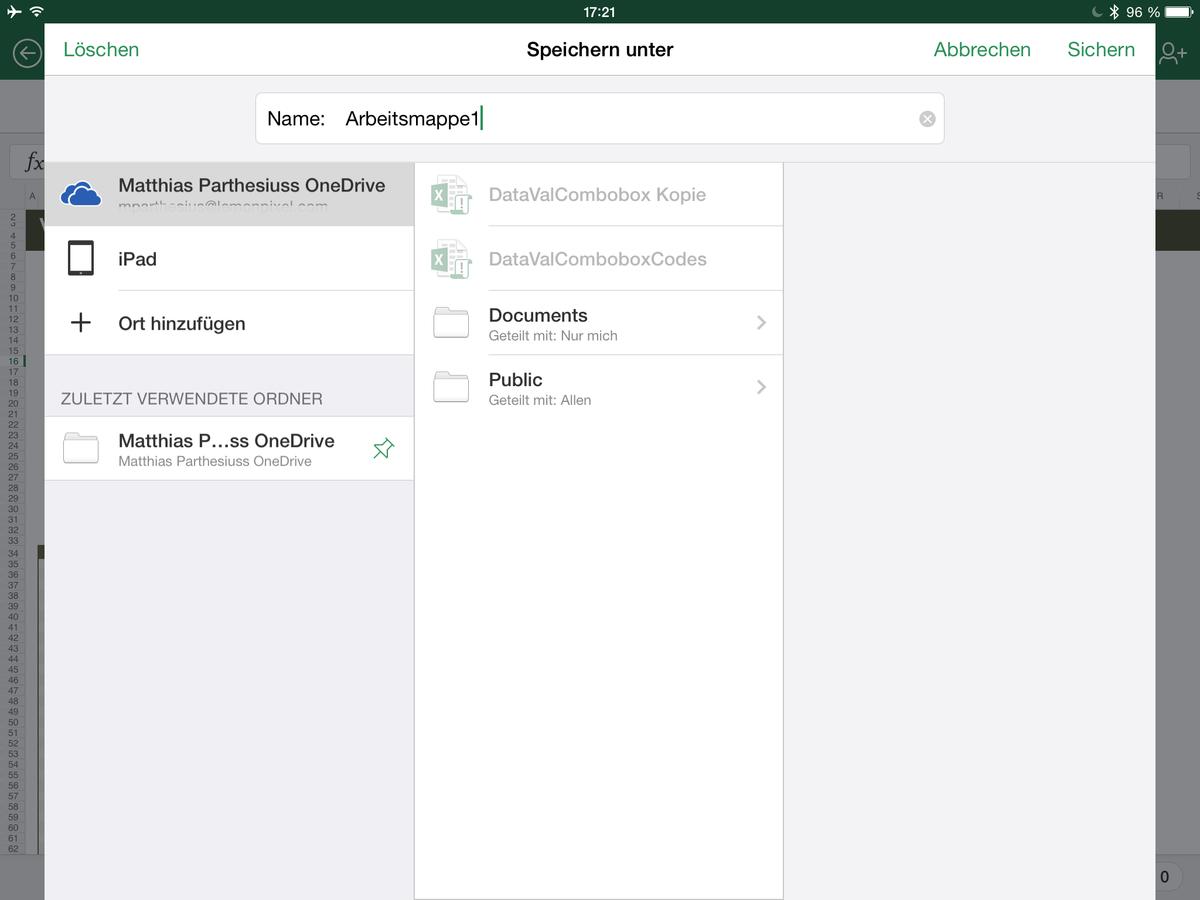Tap the plus icon to add a place
The image size is (1200, 900).
coord(81,323)
